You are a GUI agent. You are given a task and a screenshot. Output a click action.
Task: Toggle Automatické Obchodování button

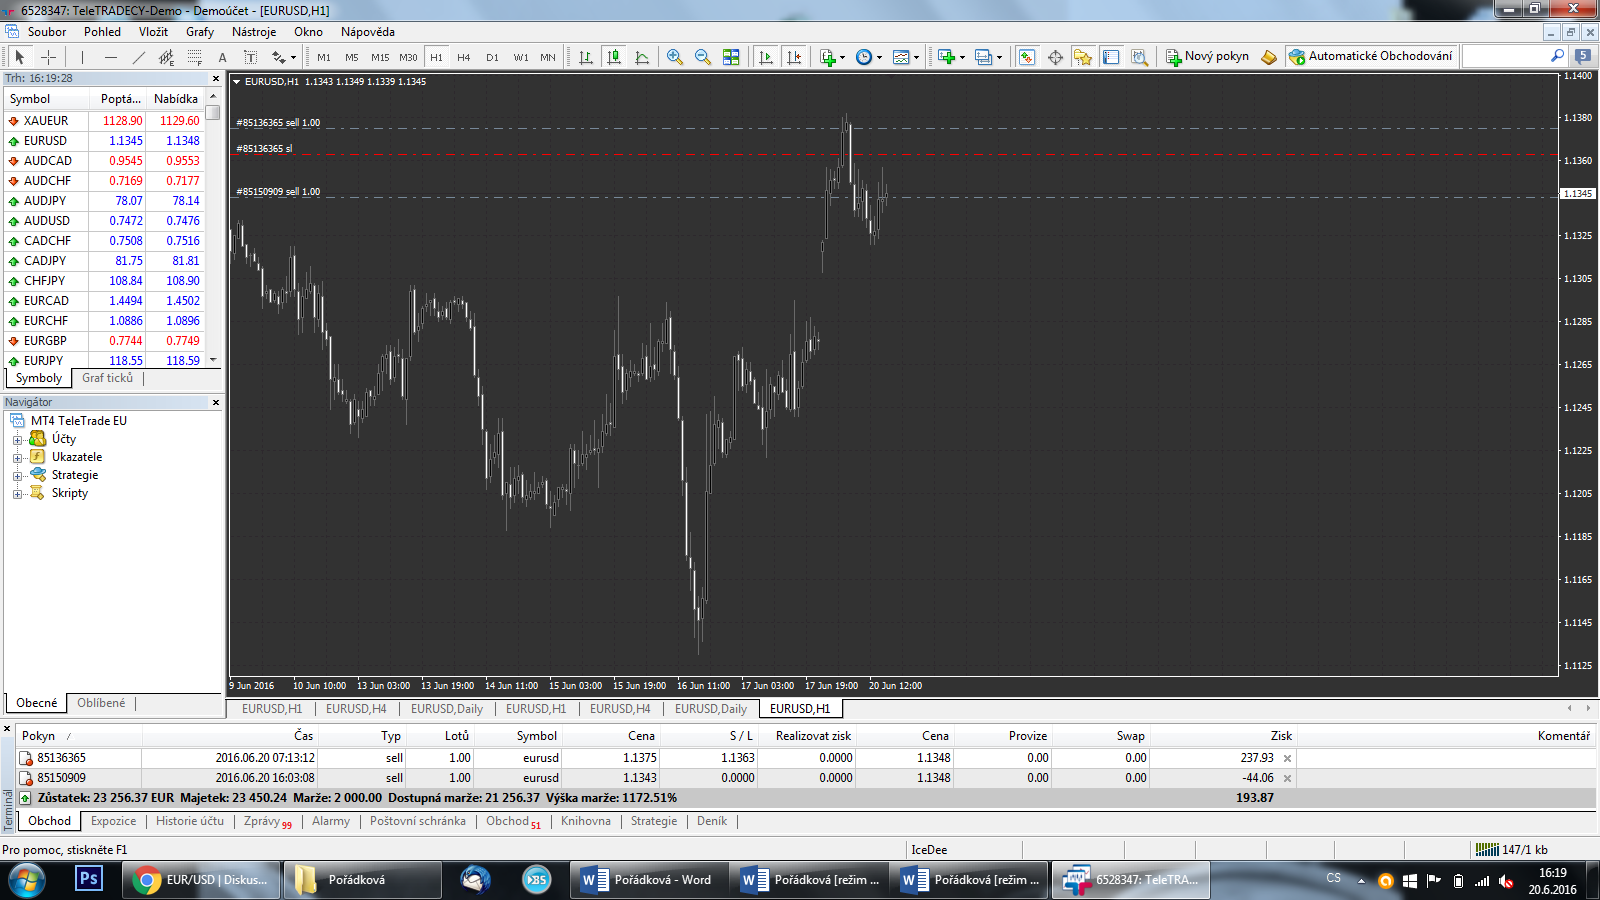1371,57
